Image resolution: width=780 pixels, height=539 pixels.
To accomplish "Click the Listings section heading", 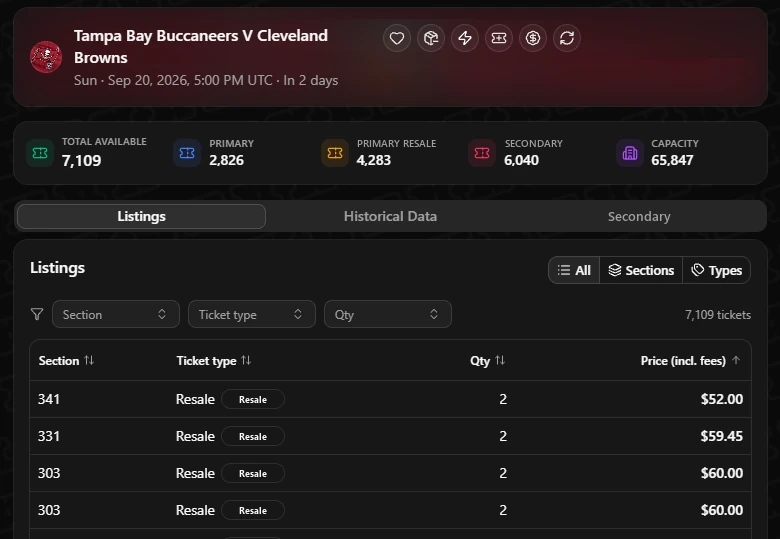I will pyautogui.click(x=57, y=268).
